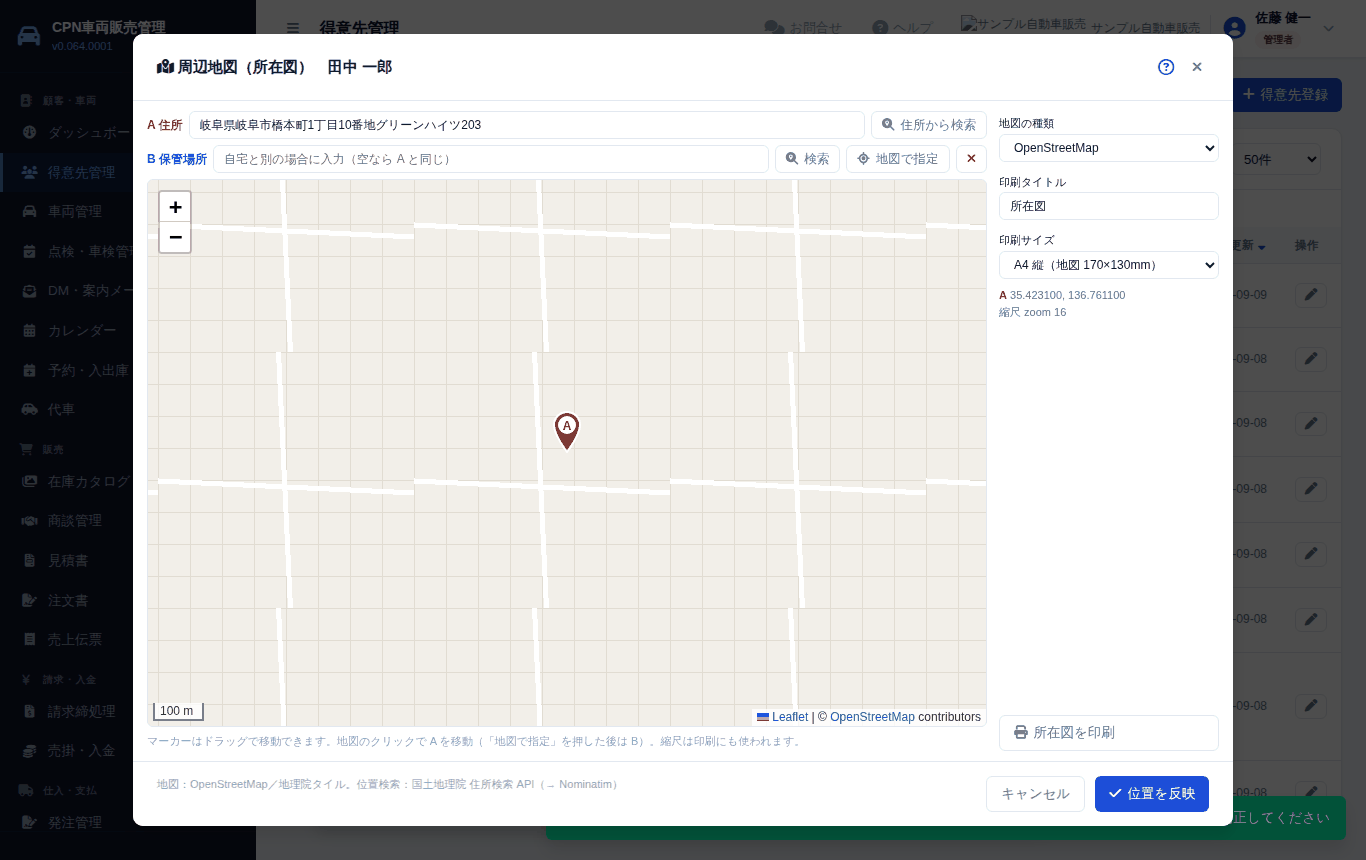
Task: Confirm with the 位置を反映 button
Action: click(x=1152, y=794)
